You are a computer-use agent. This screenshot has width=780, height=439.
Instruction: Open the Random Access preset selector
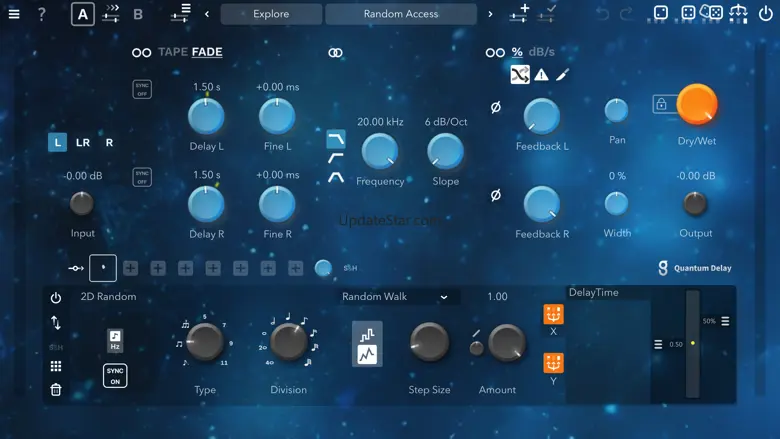[400, 14]
